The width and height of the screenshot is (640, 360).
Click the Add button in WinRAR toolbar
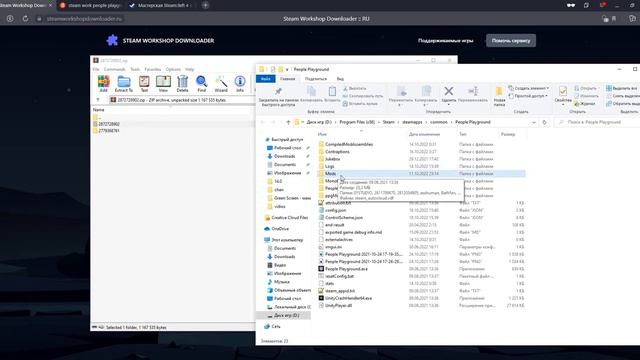tap(103, 84)
